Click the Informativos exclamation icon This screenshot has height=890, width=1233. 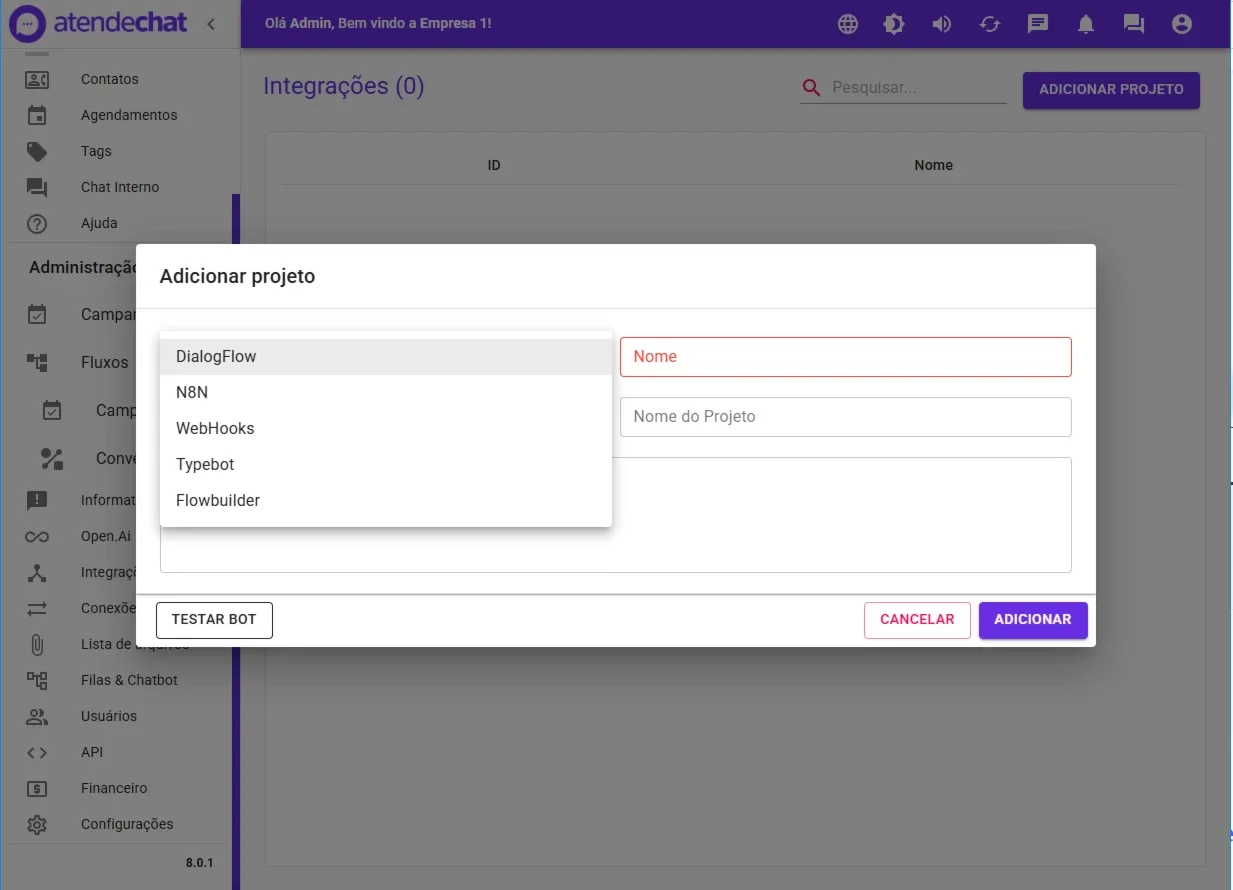[x=37, y=501]
